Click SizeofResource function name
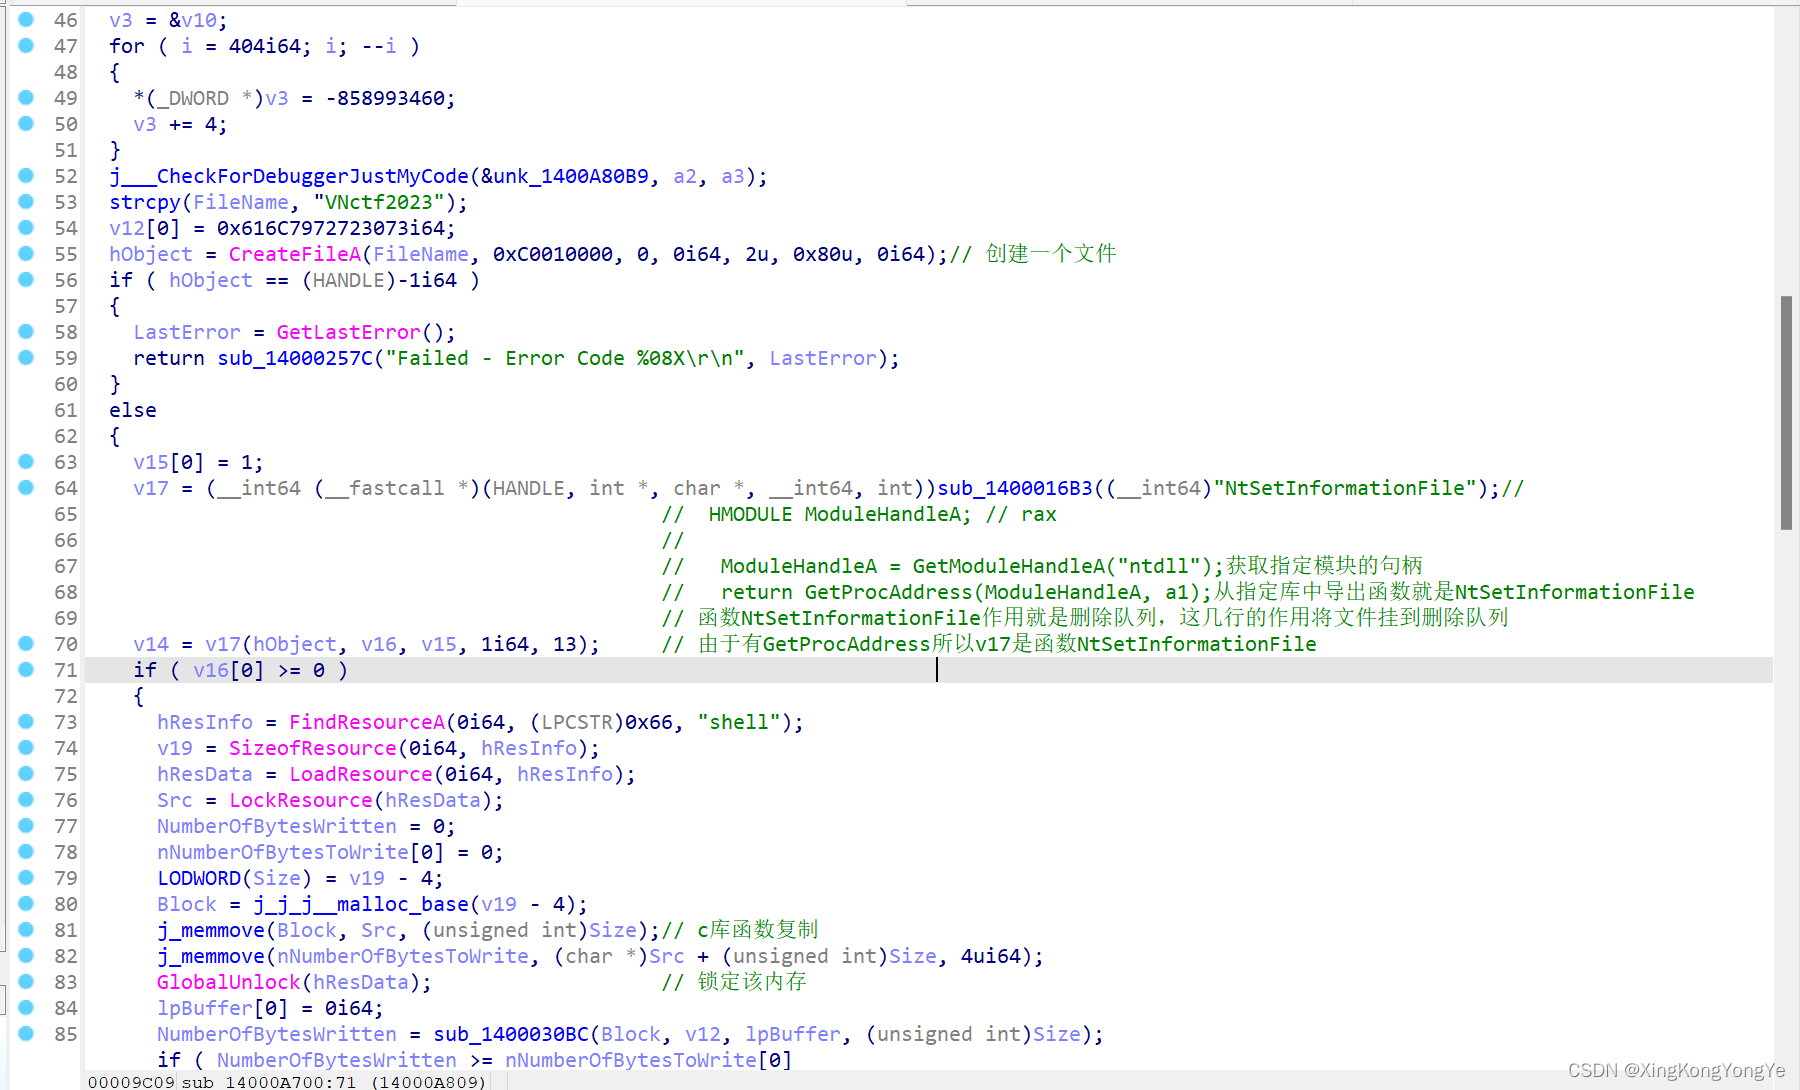The image size is (1800, 1090). click(x=313, y=748)
